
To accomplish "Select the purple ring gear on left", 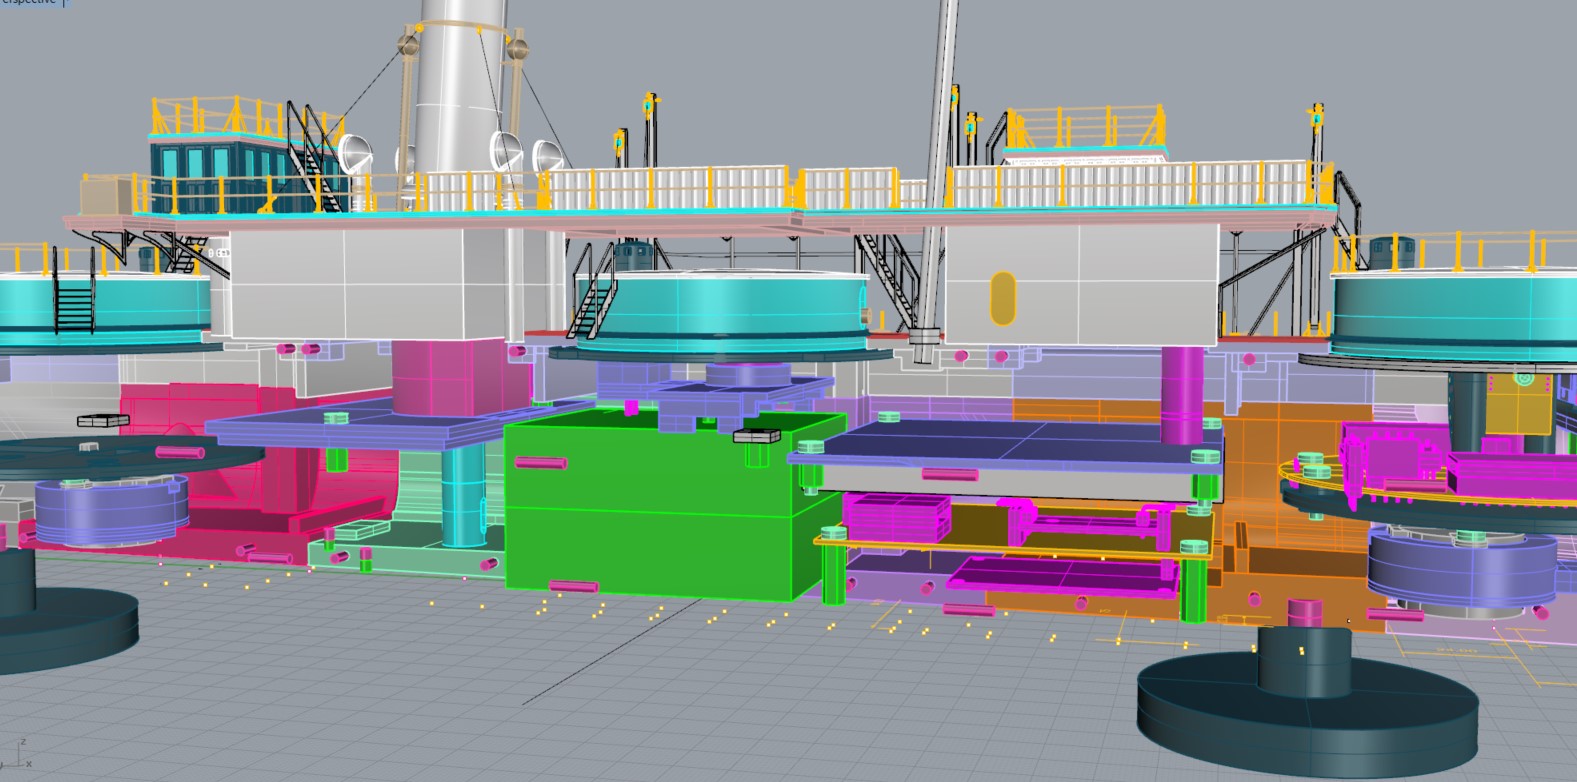I will 110,508.
